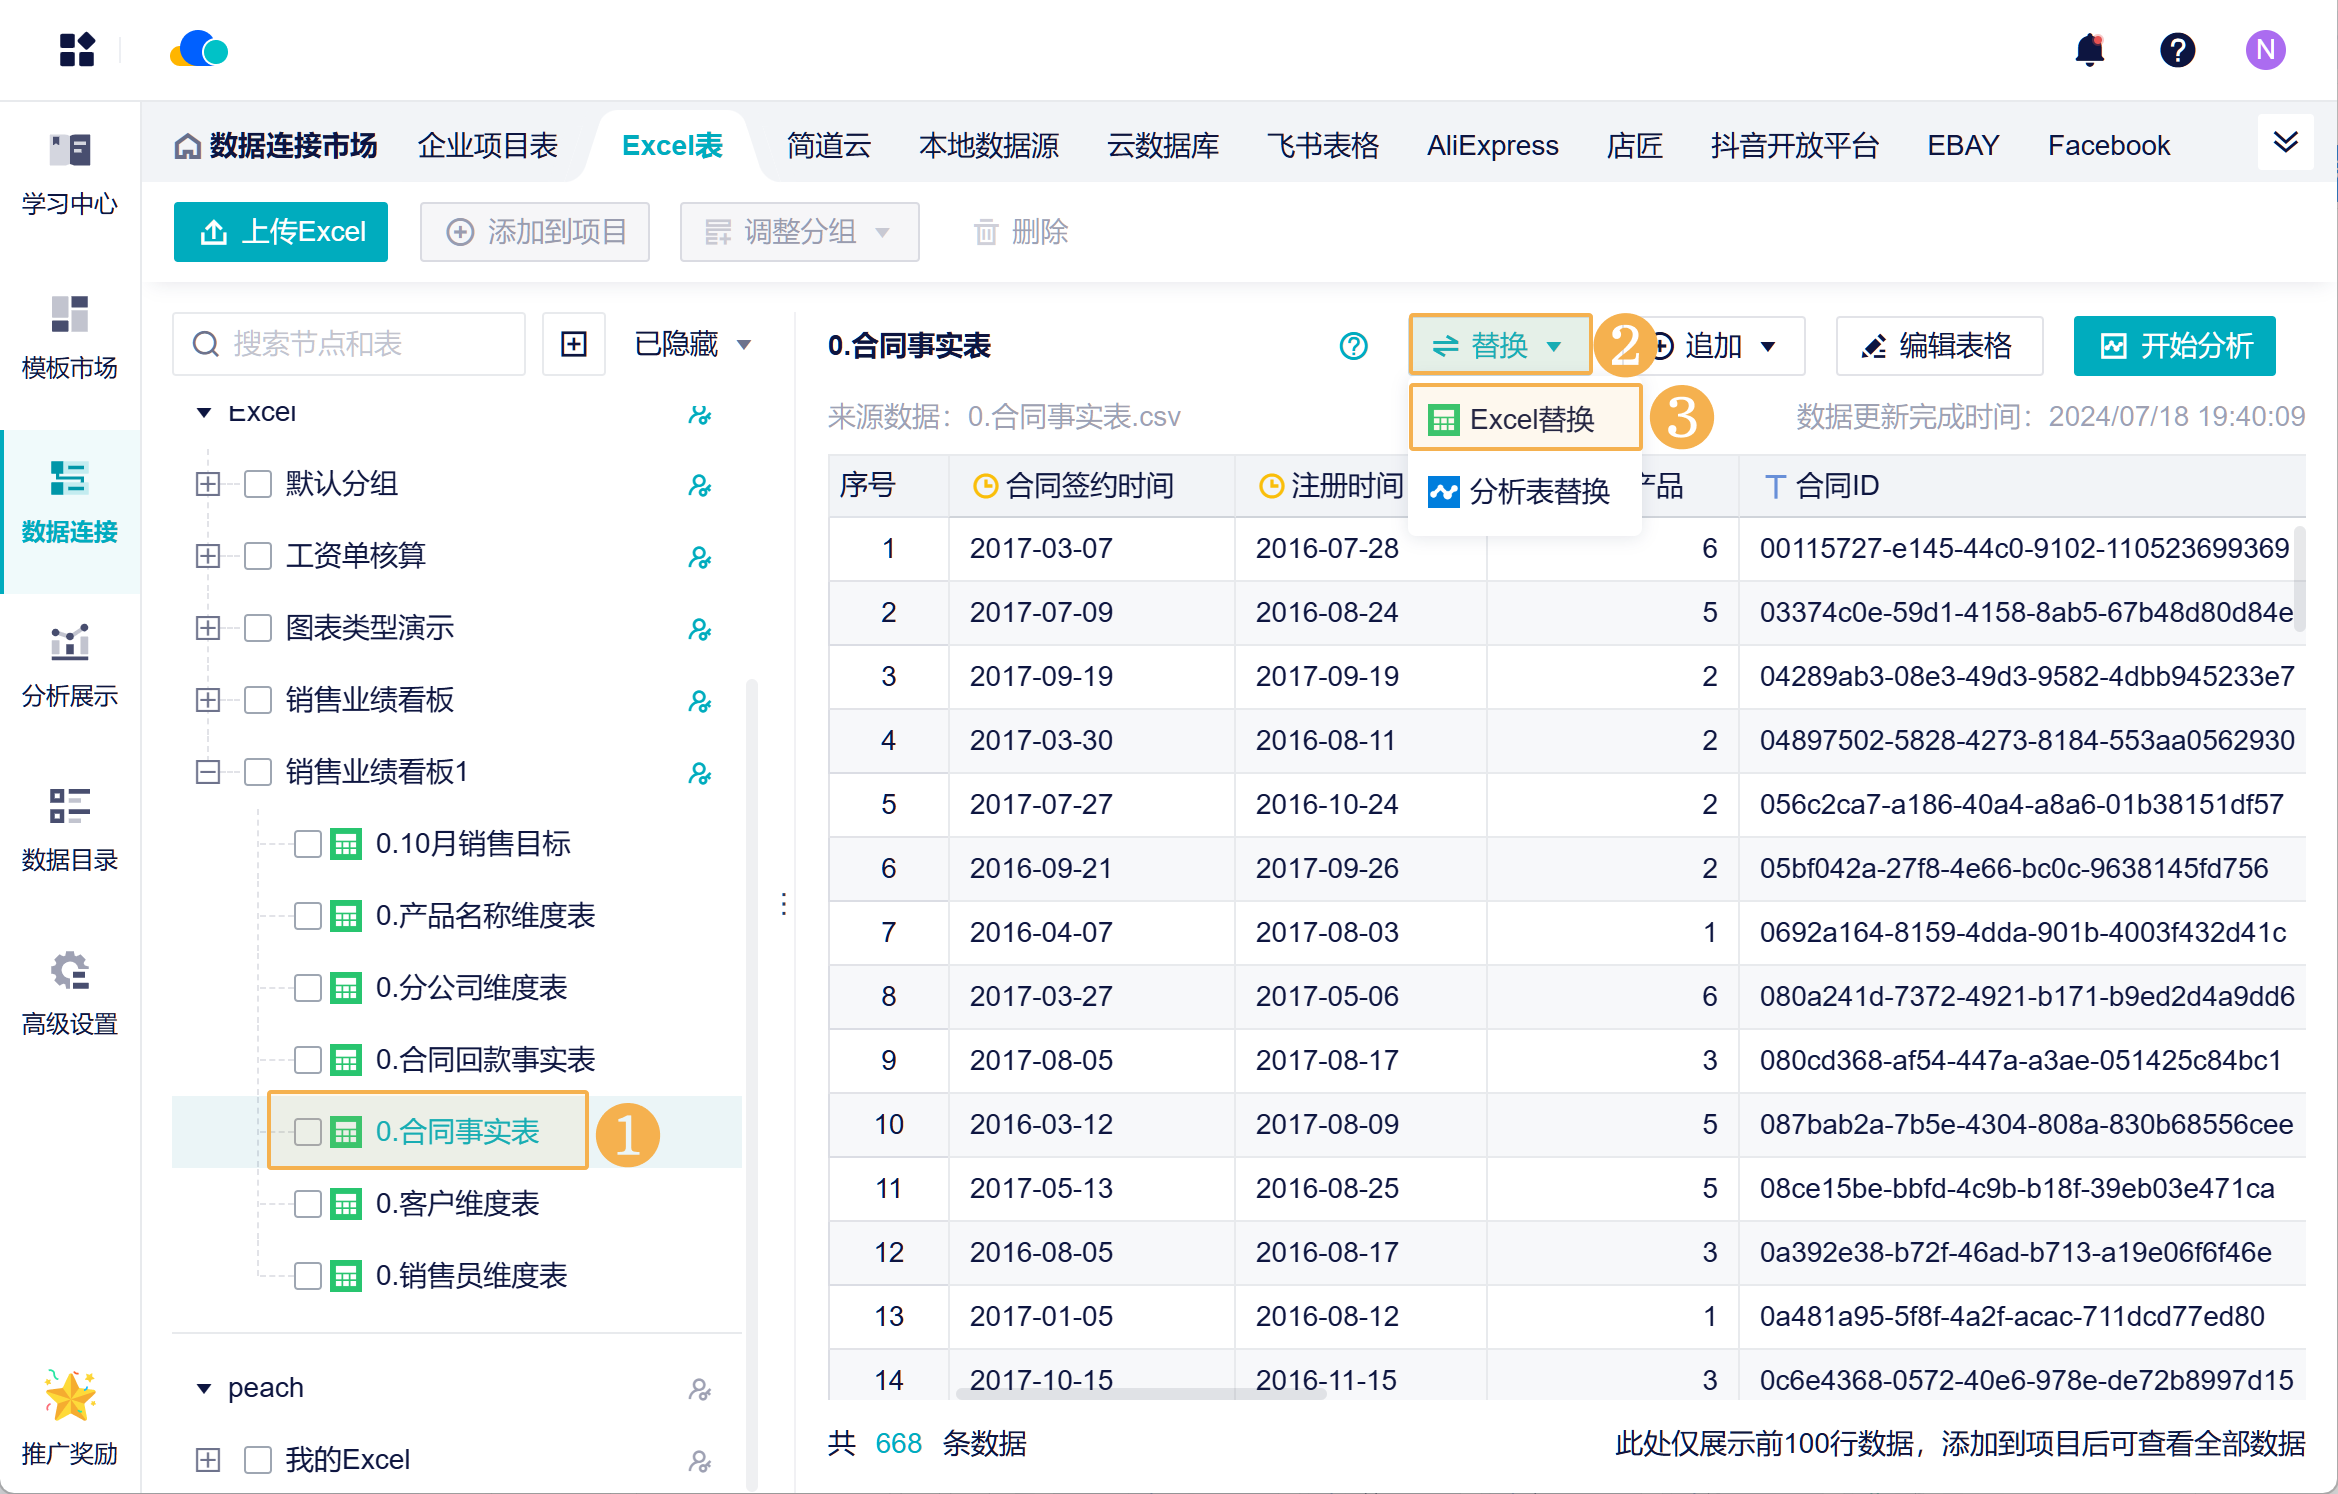Open the help question mark icon
Screen dimensions: 2338x1494
click(x=2177, y=49)
